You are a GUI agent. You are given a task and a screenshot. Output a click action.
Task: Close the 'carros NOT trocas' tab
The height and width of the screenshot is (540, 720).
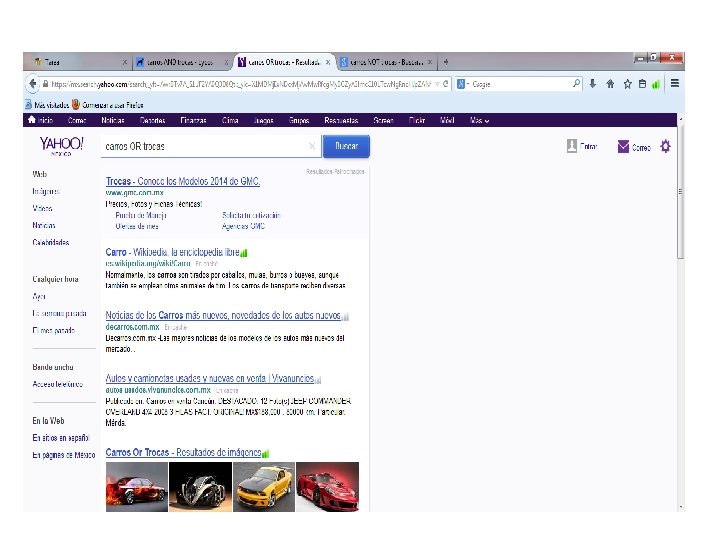[430, 62]
